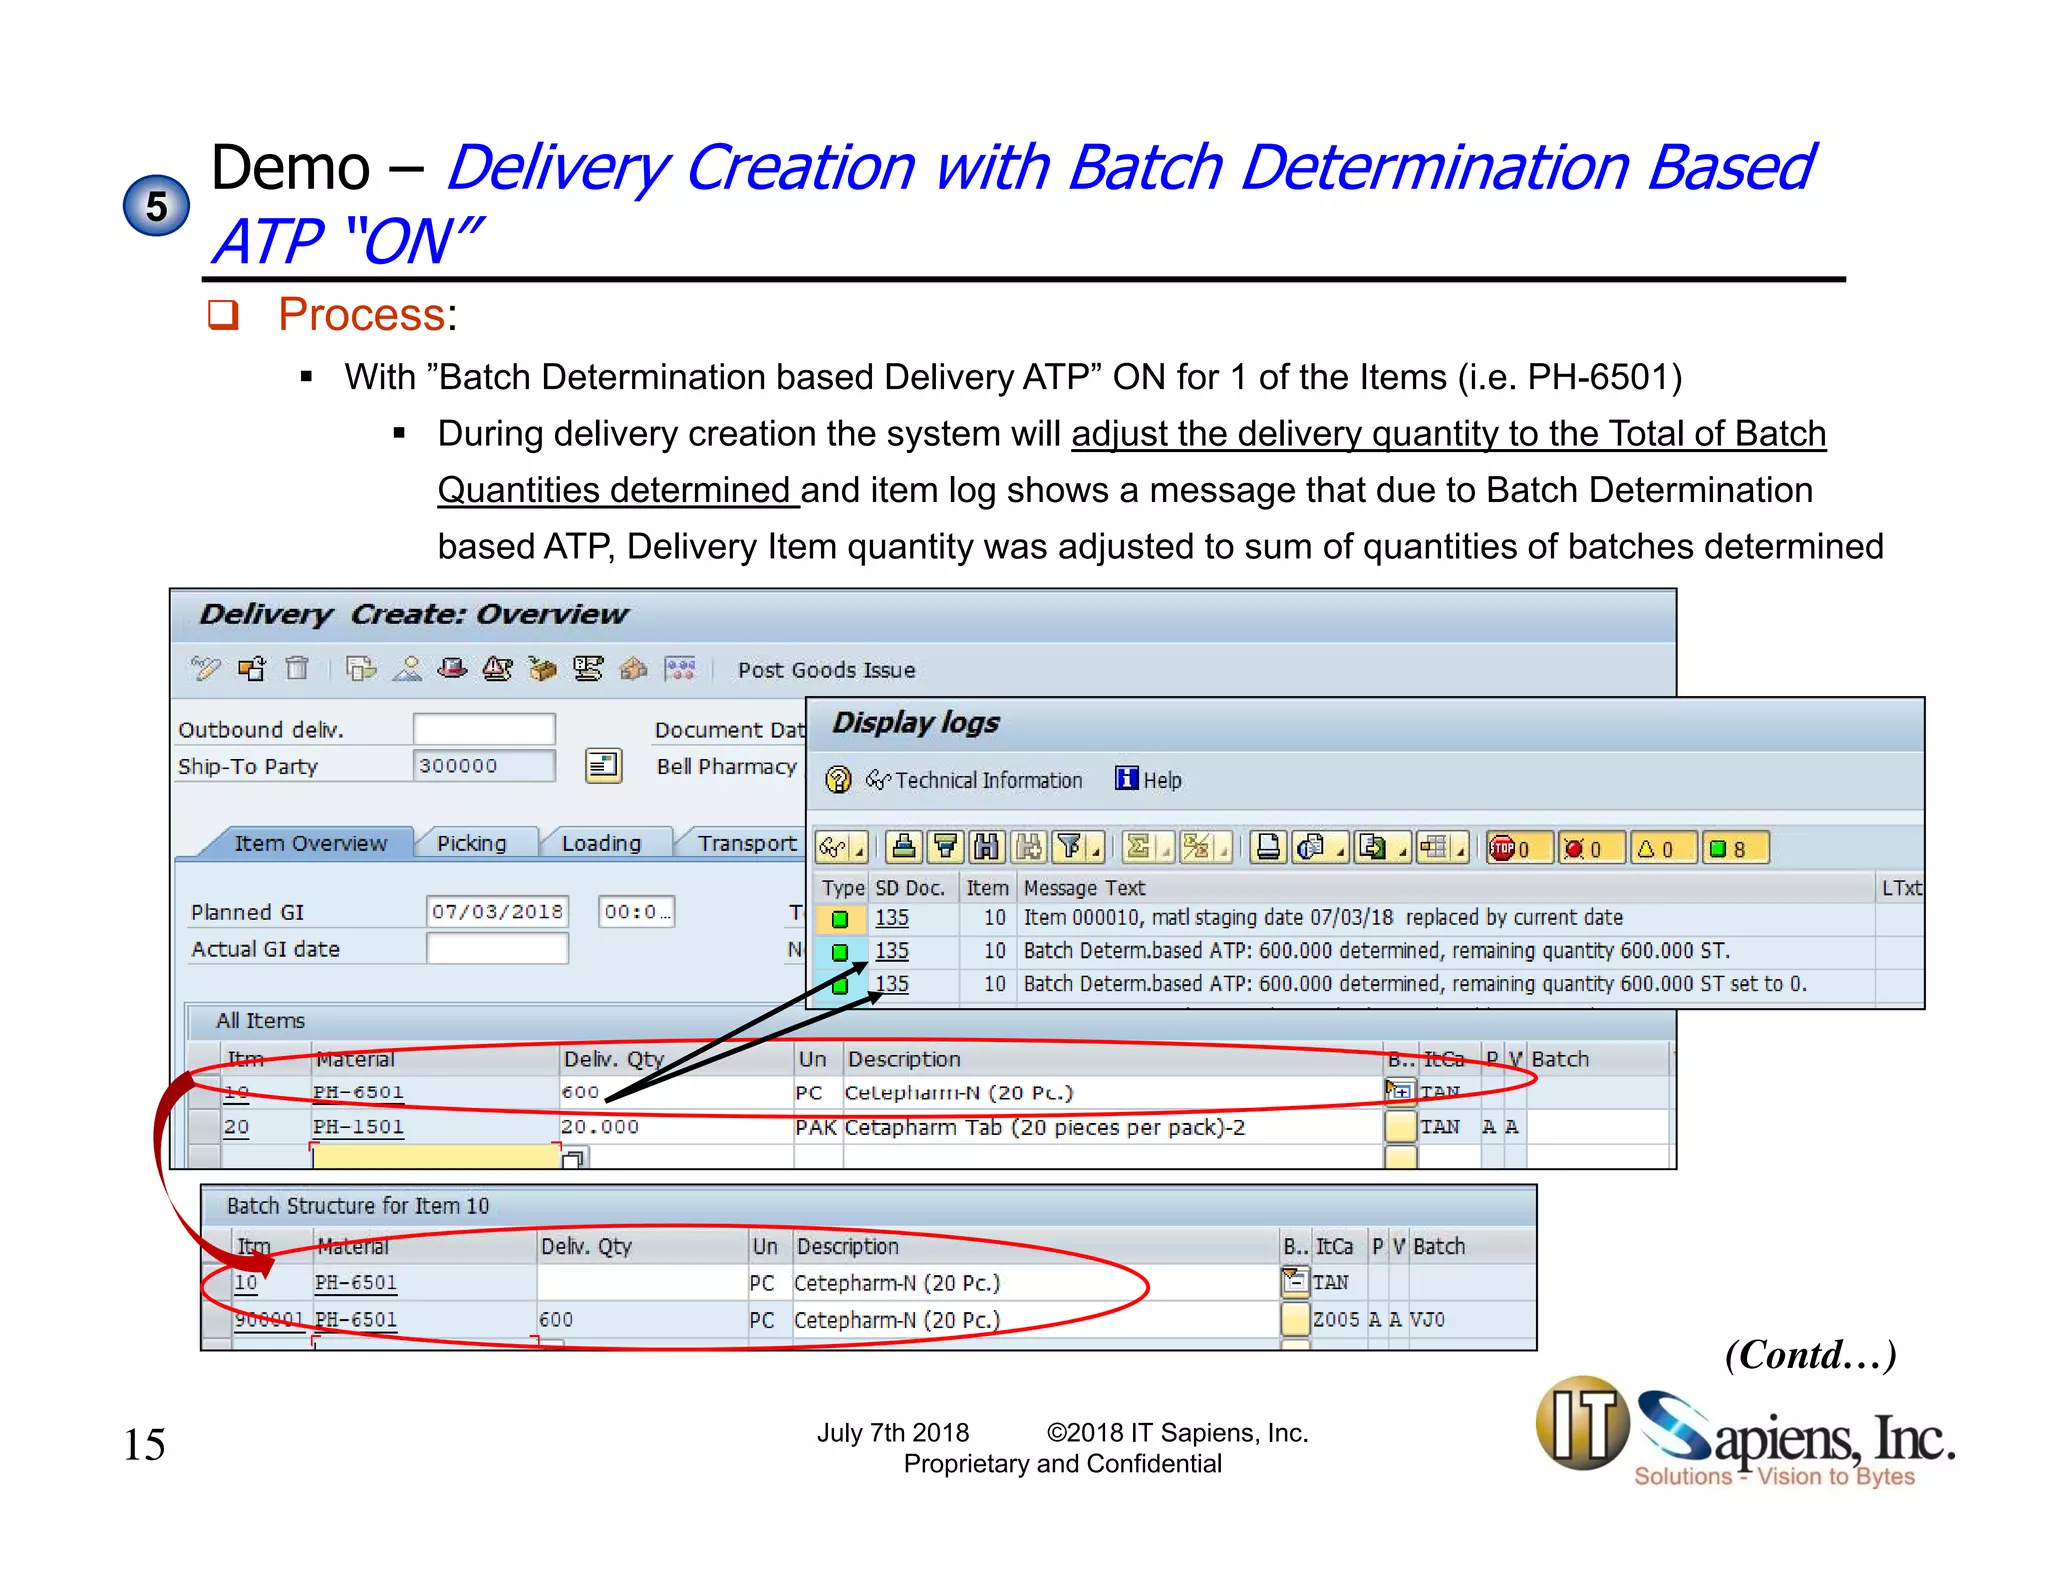Click the Outbound deliv. input field

484,729
